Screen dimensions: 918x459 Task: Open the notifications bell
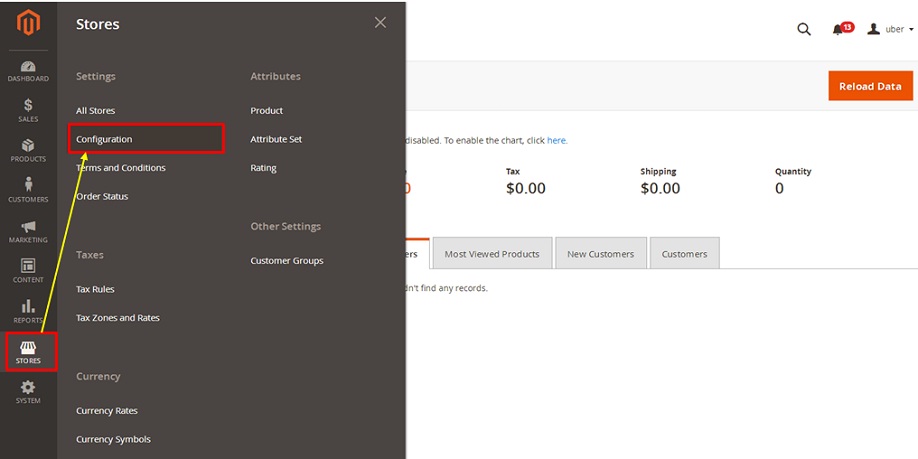842,29
